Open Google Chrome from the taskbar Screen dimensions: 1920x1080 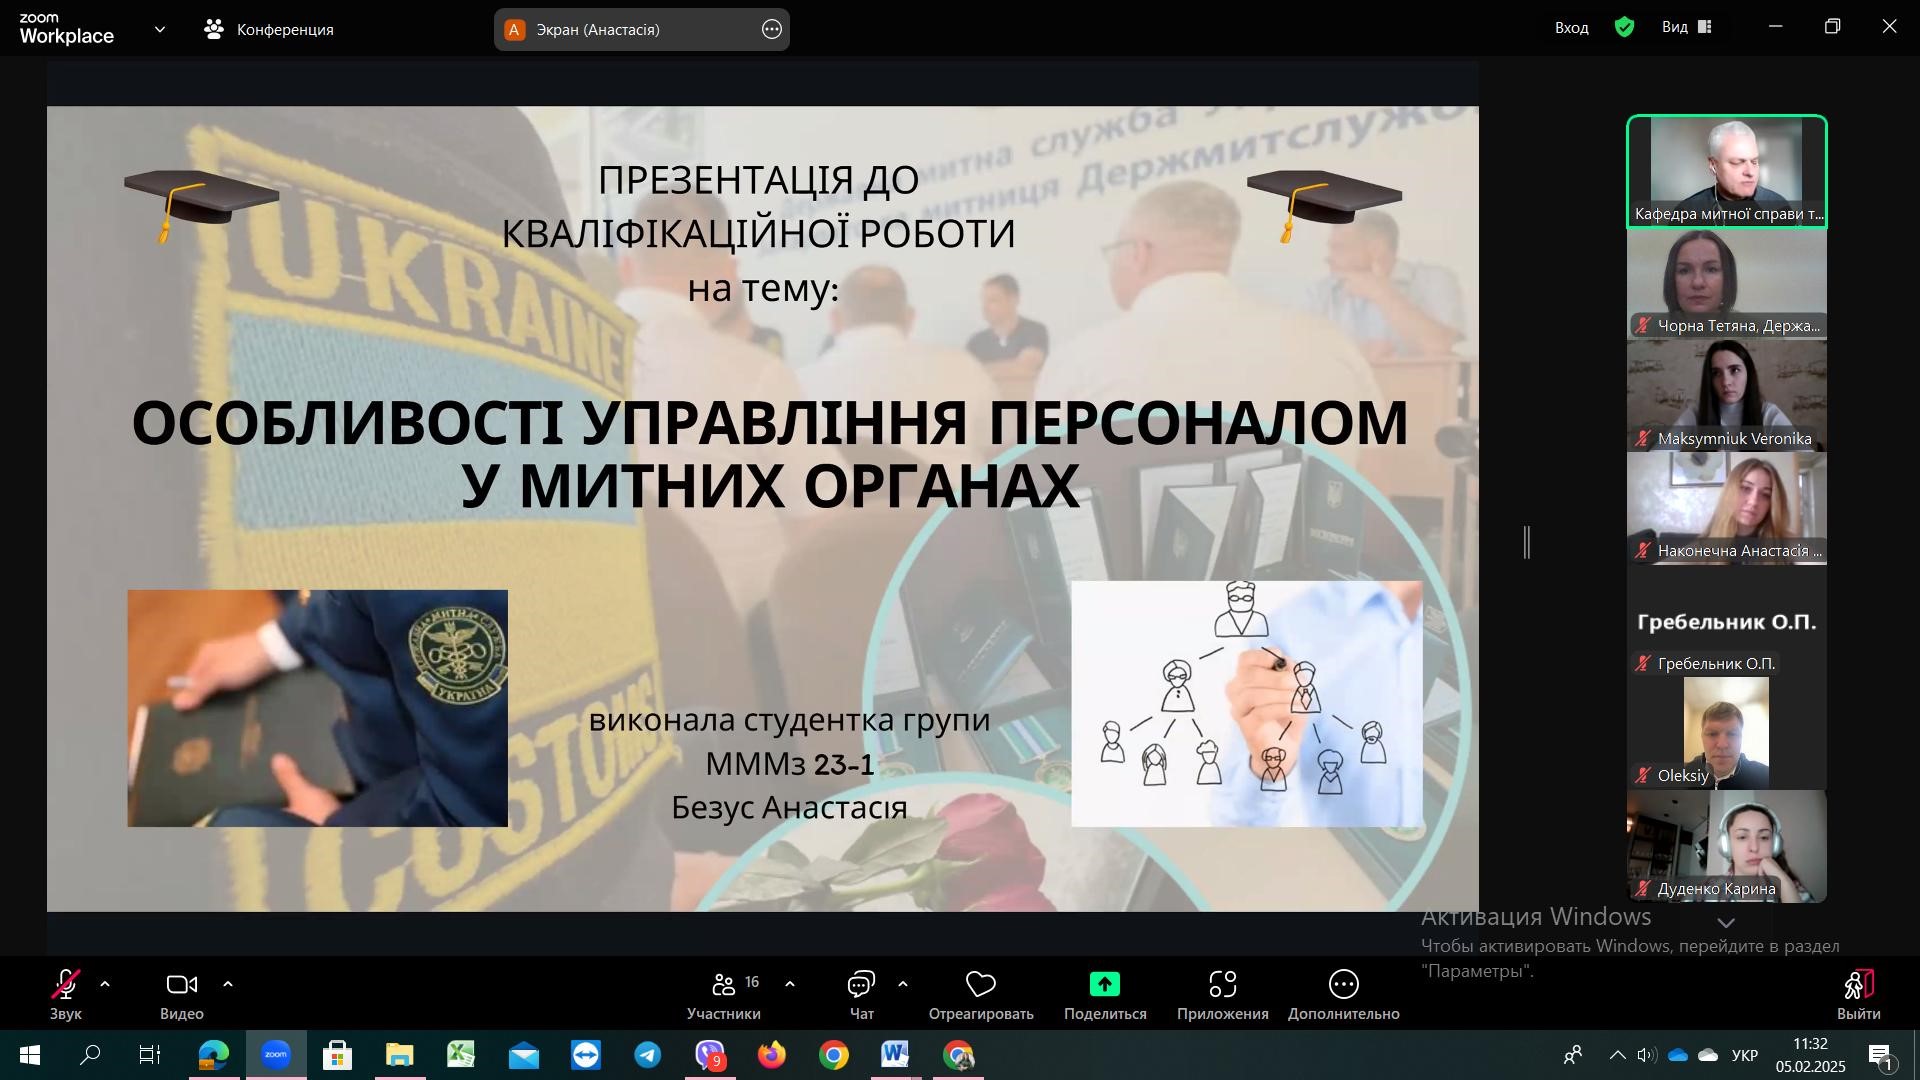834,1055
